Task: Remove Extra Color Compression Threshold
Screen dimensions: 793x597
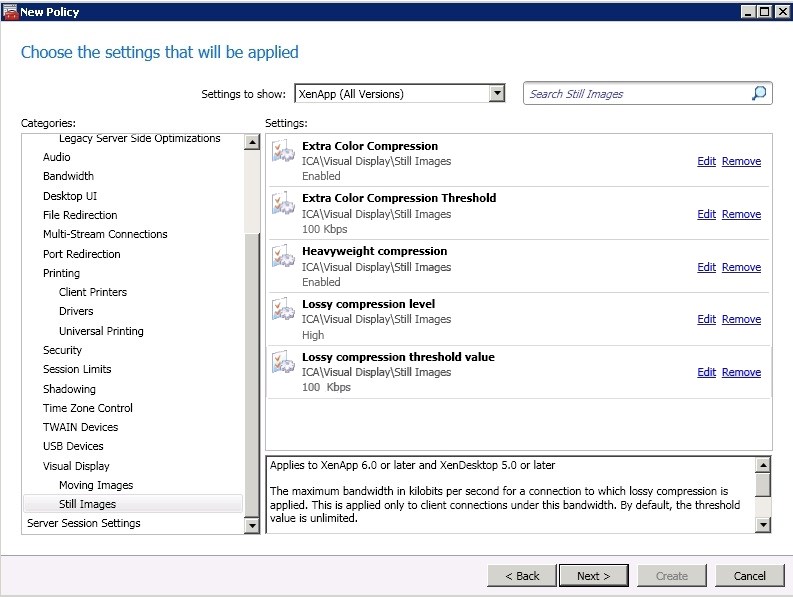Action: tap(741, 214)
